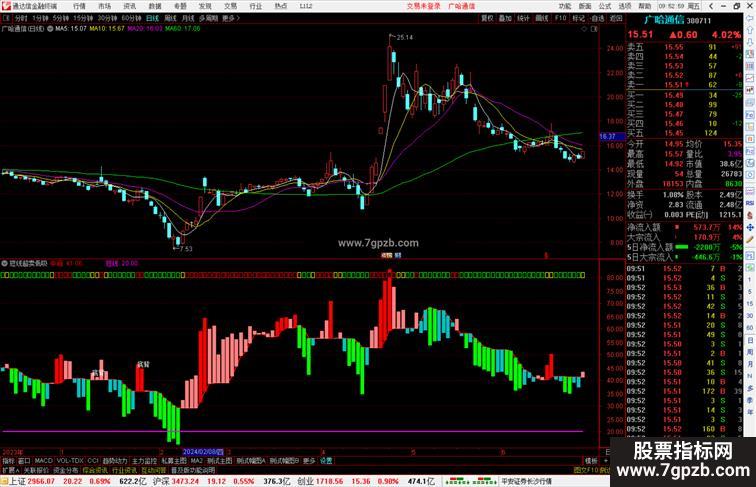The image size is (756, 487).
Task: Open the 行业资讯 tab
Action: 124,470
